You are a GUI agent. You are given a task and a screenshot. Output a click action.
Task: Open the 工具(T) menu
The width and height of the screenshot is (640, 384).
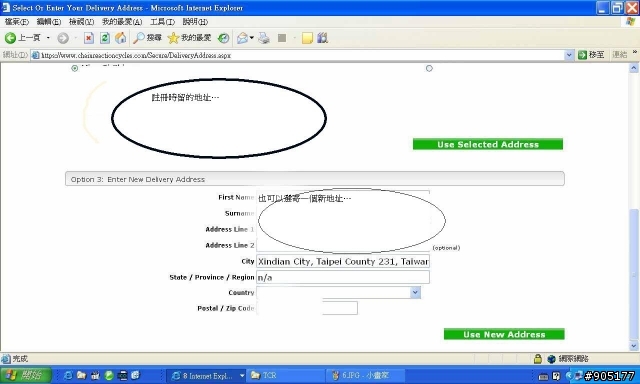pos(162,22)
